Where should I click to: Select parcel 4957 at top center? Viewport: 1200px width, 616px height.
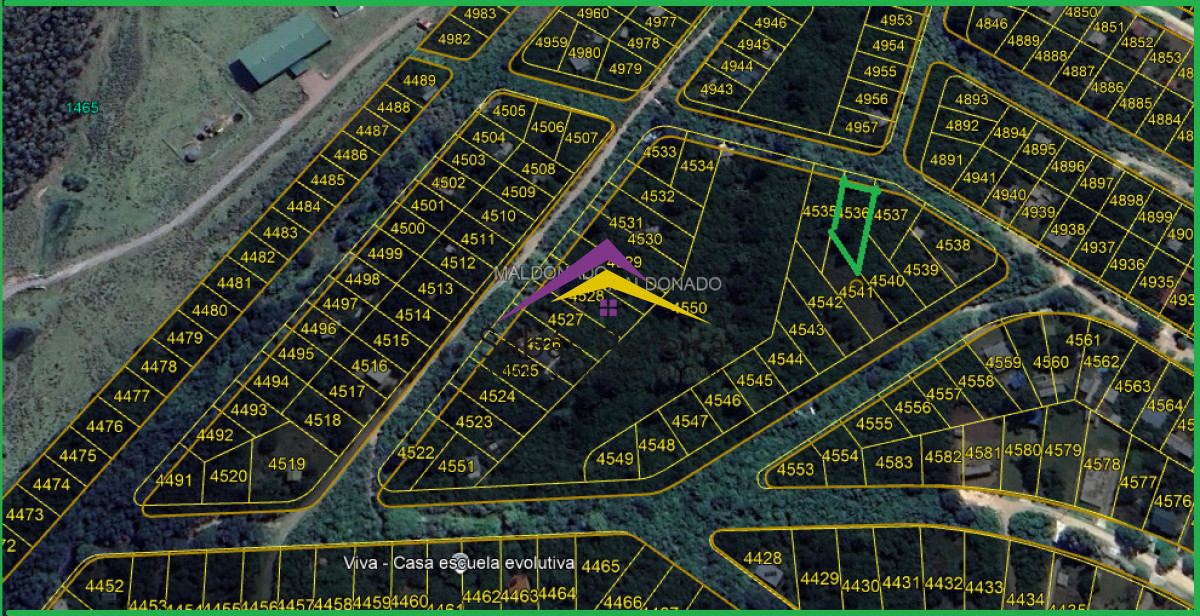[860, 128]
